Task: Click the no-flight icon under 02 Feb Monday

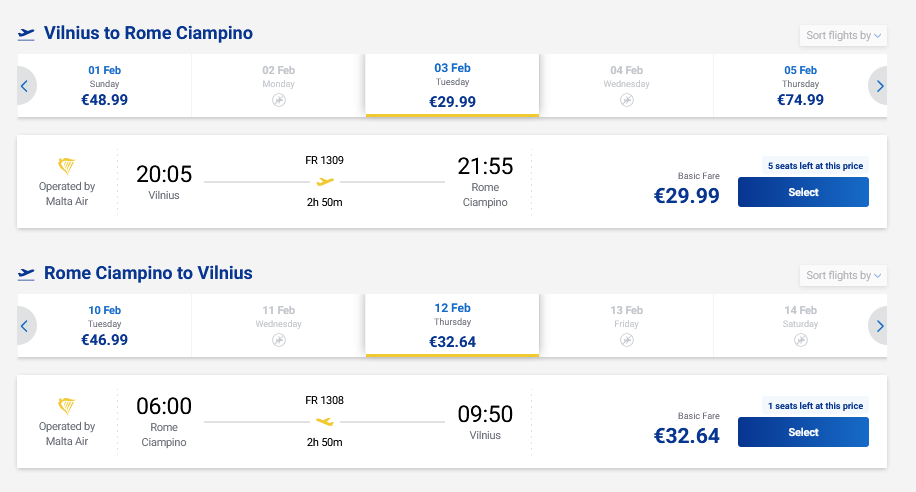Action: point(279,100)
